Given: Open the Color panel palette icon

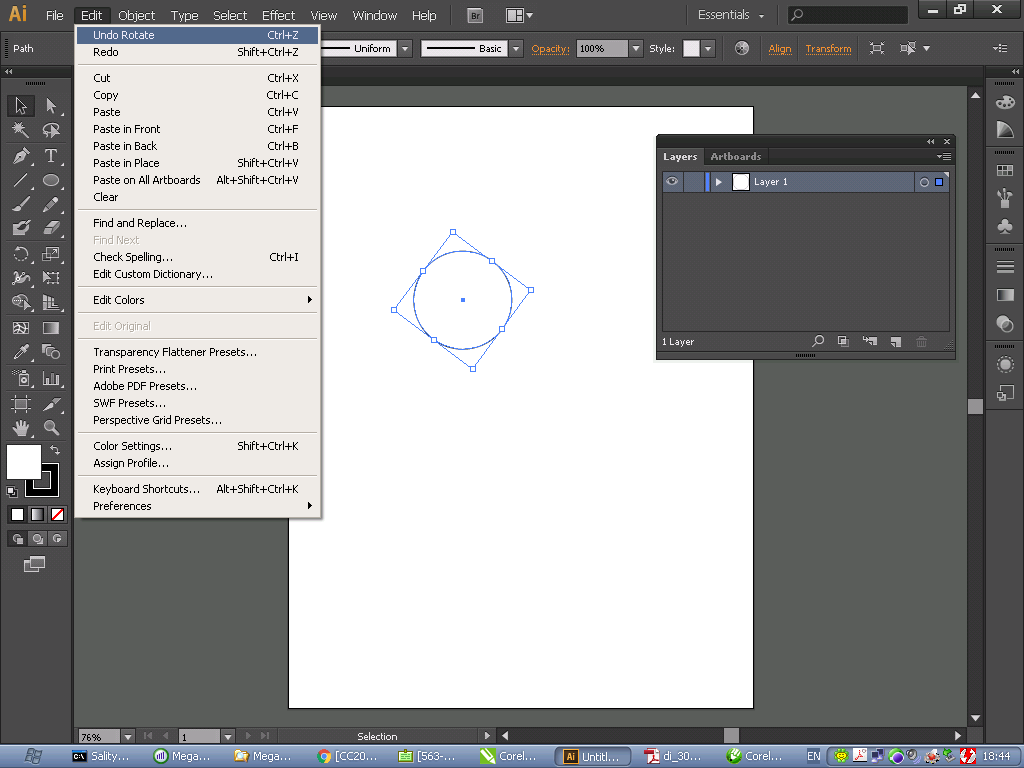Looking at the screenshot, I should click(x=1005, y=103).
